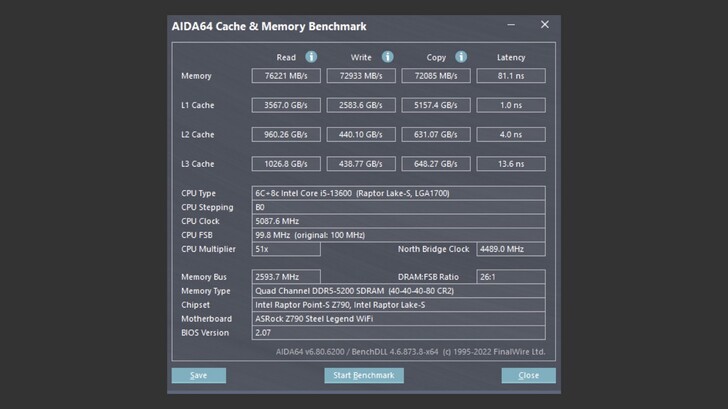The width and height of the screenshot is (728, 409).
Task: Save the benchmark results
Action: tap(199, 376)
